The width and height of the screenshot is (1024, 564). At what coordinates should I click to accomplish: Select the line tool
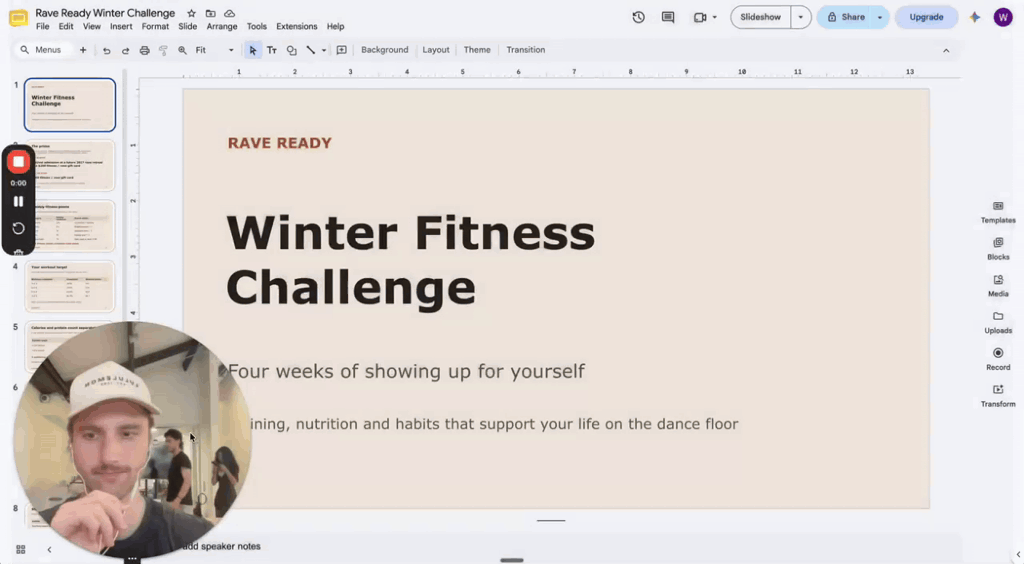pyautogui.click(x=311, y=50)
